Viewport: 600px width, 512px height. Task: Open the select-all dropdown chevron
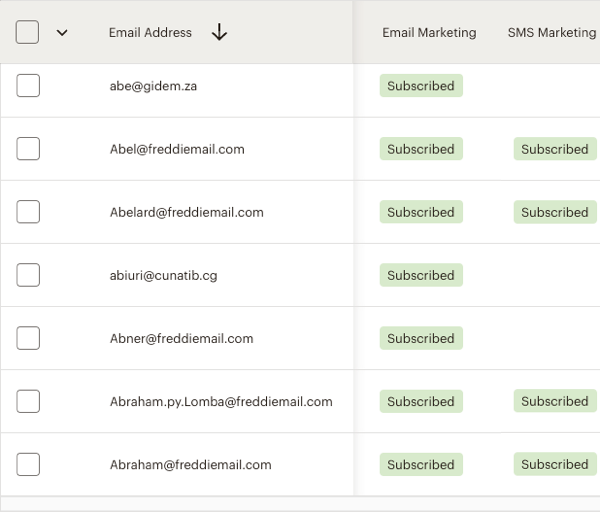[62, 32]
